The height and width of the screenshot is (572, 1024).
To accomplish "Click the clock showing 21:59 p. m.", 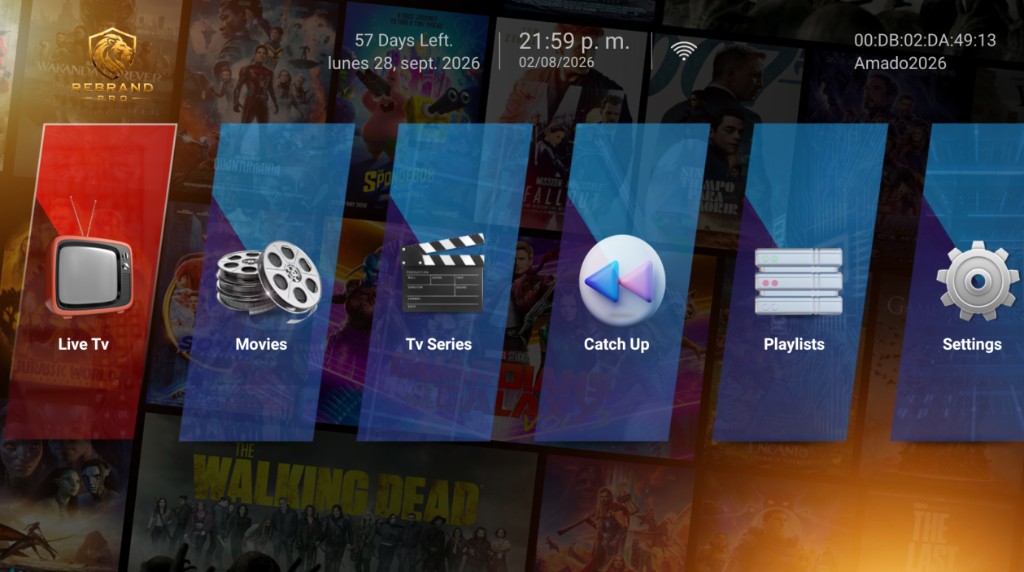I will 574,42.
